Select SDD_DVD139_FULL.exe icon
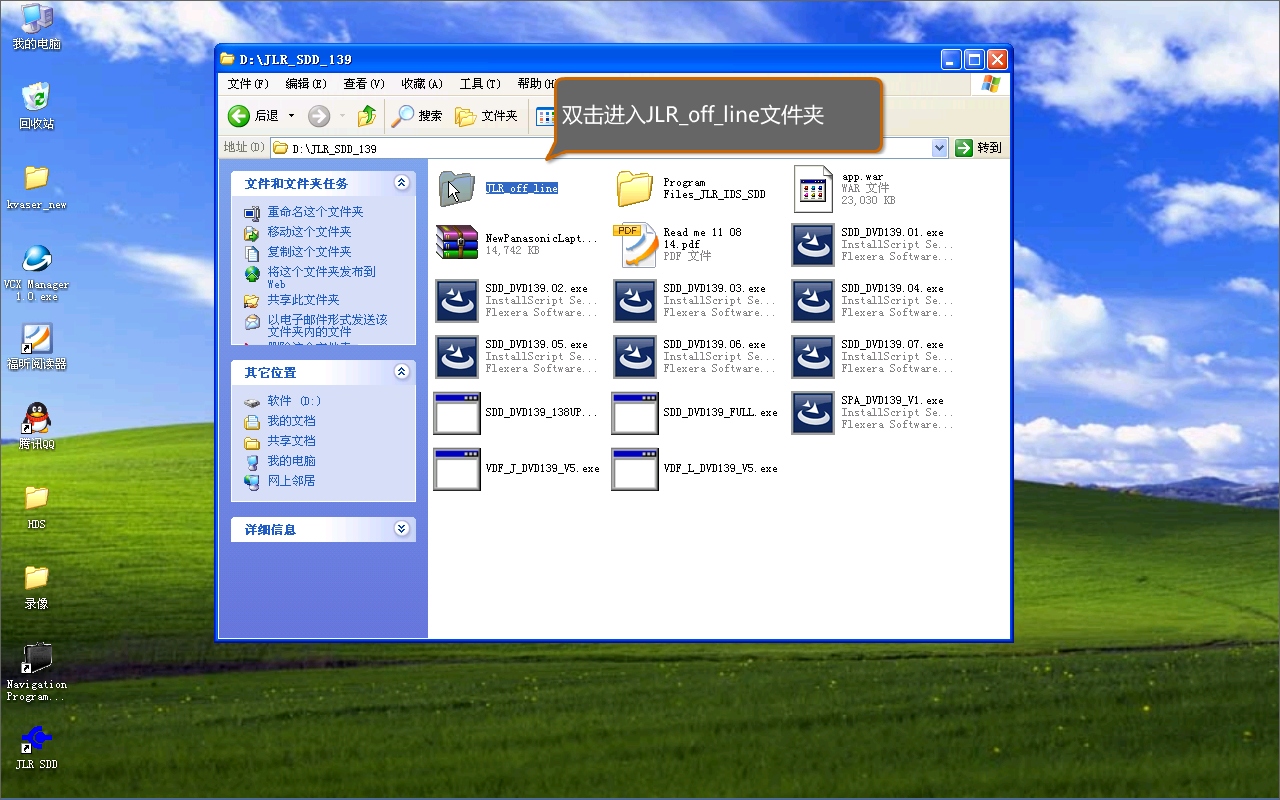 click(635, 413)
